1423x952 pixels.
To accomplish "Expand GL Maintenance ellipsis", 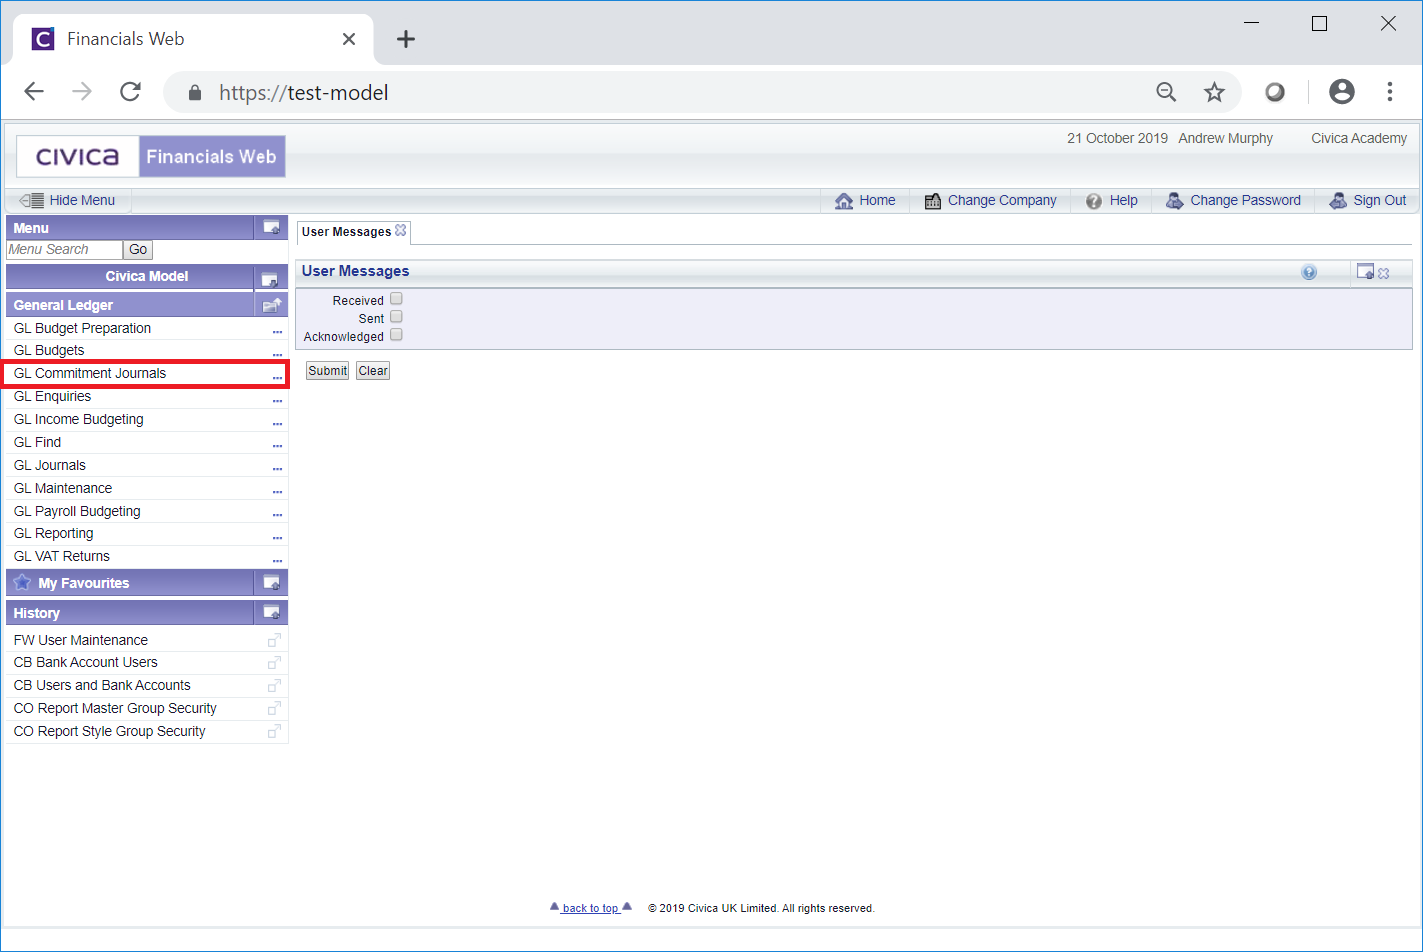I will coord(277,492).
